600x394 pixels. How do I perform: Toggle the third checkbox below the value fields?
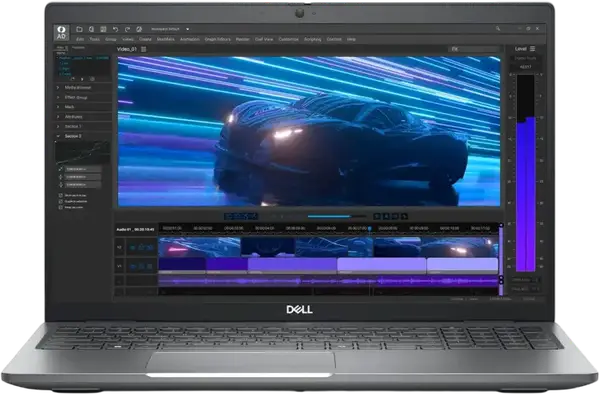click(x=60, y=207)
